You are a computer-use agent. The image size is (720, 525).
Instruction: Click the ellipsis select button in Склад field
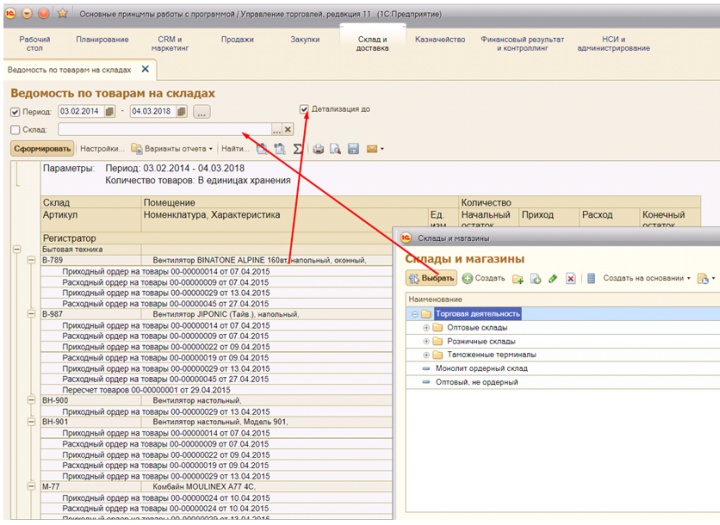click(x=276, y=130)
